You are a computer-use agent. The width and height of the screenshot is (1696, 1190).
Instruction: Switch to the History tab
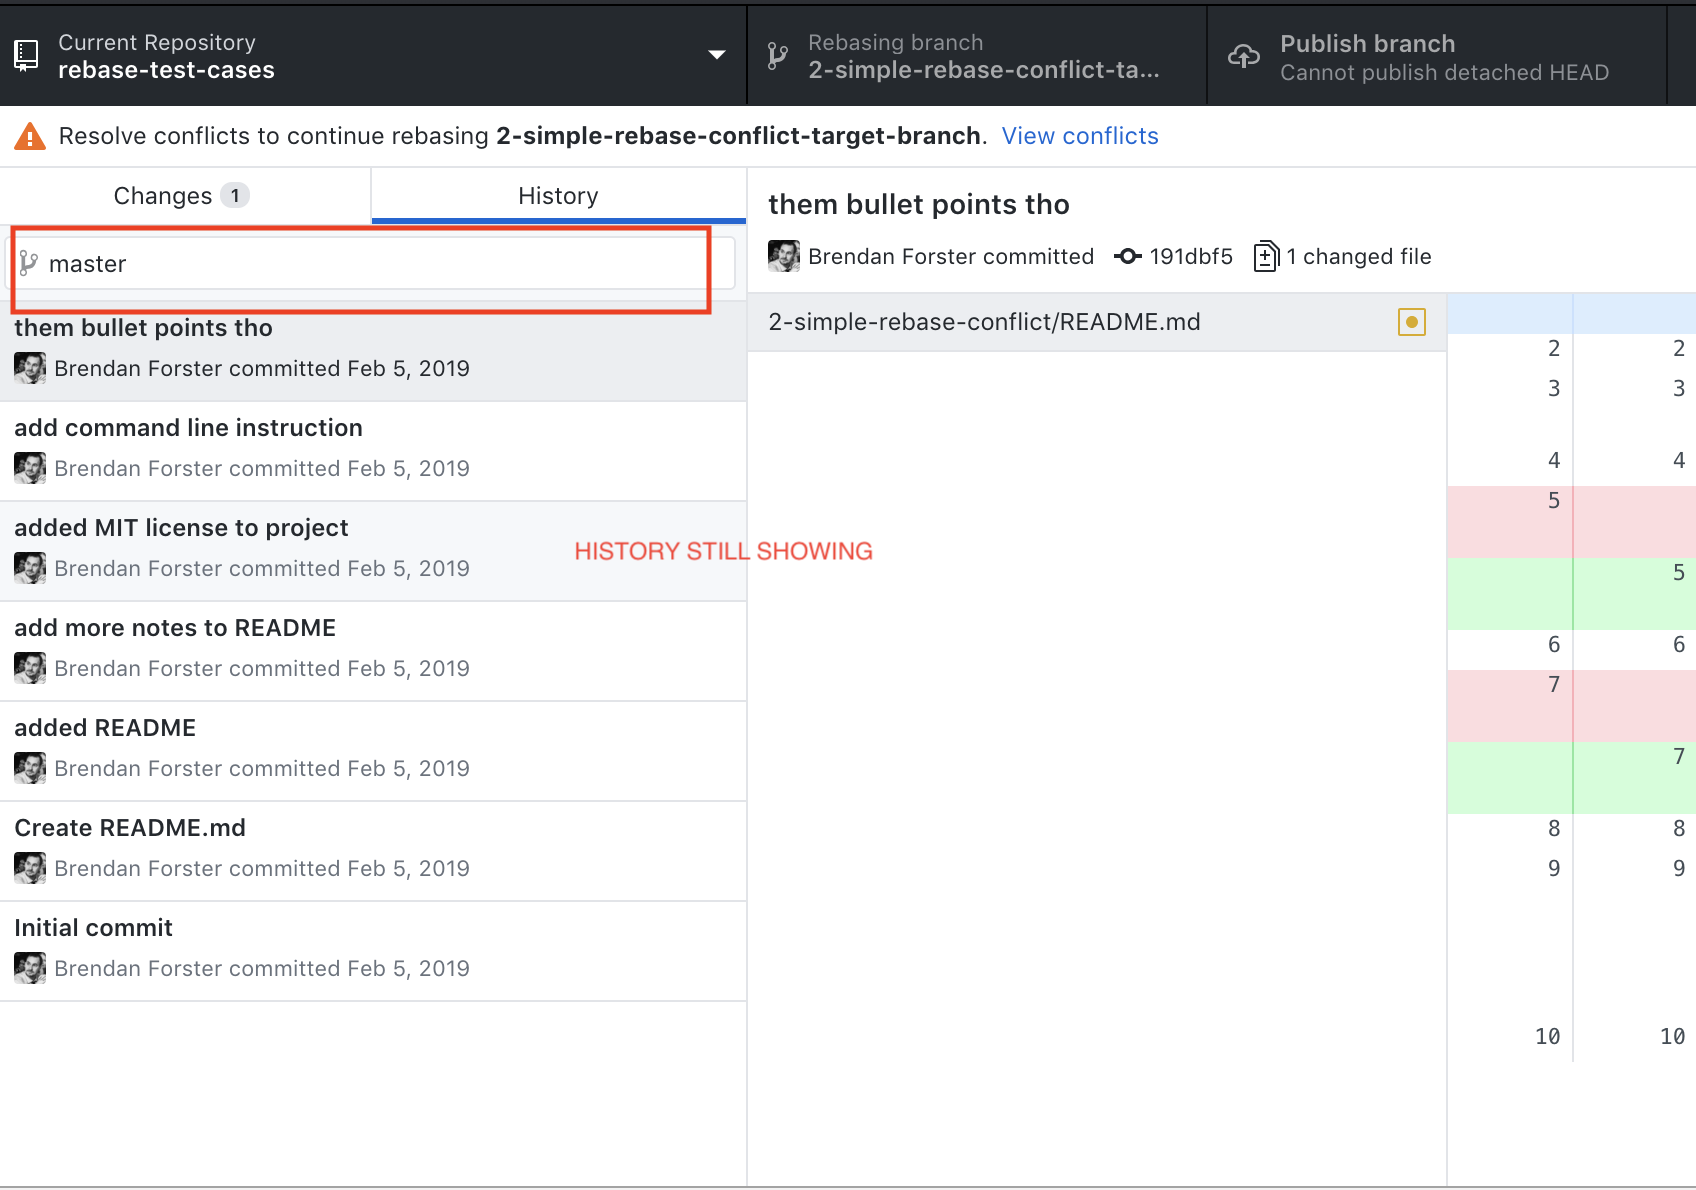(557, 195)
